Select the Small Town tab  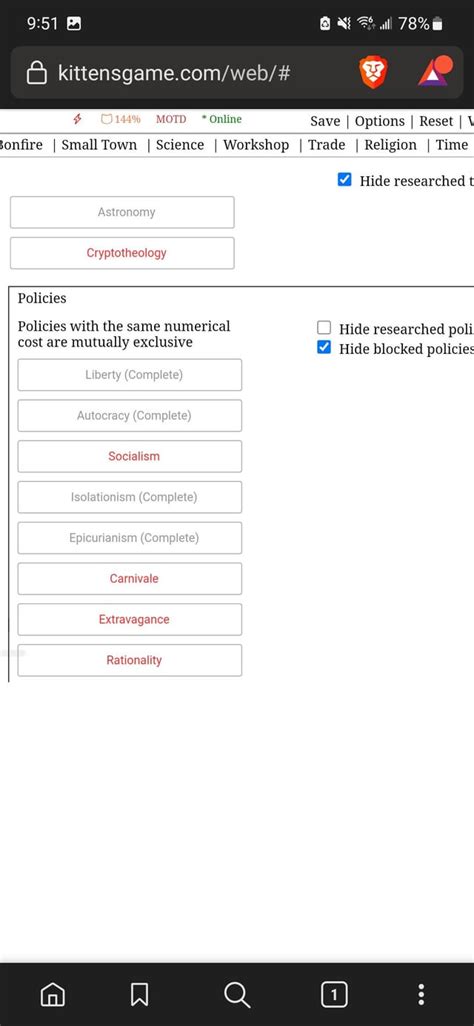[x=100, y=145]
